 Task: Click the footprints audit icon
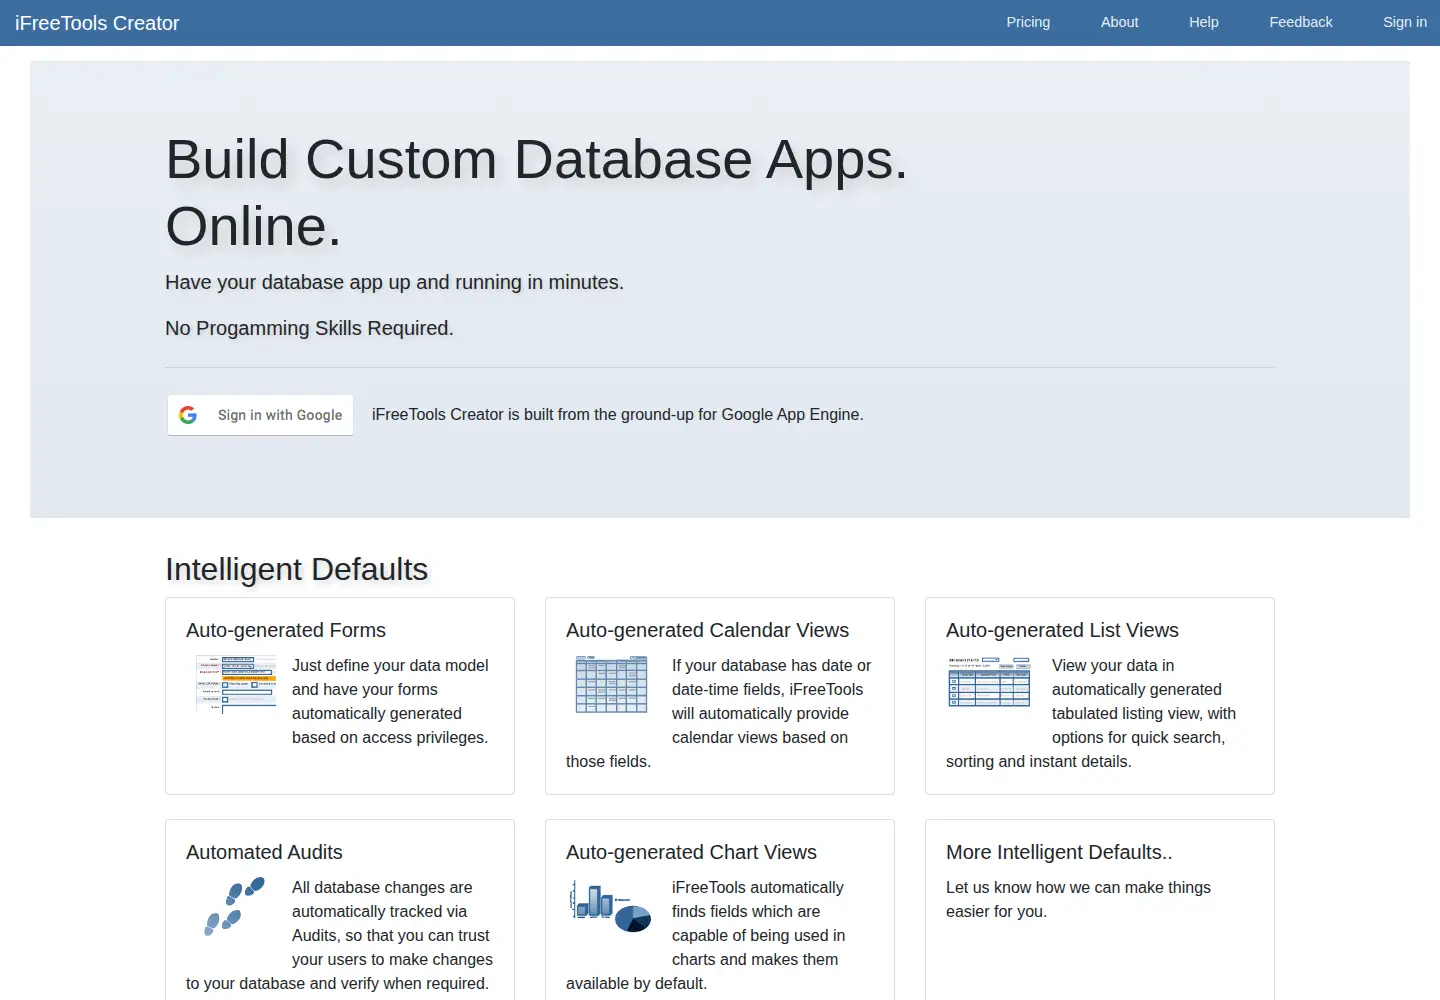tap(235, 906)
